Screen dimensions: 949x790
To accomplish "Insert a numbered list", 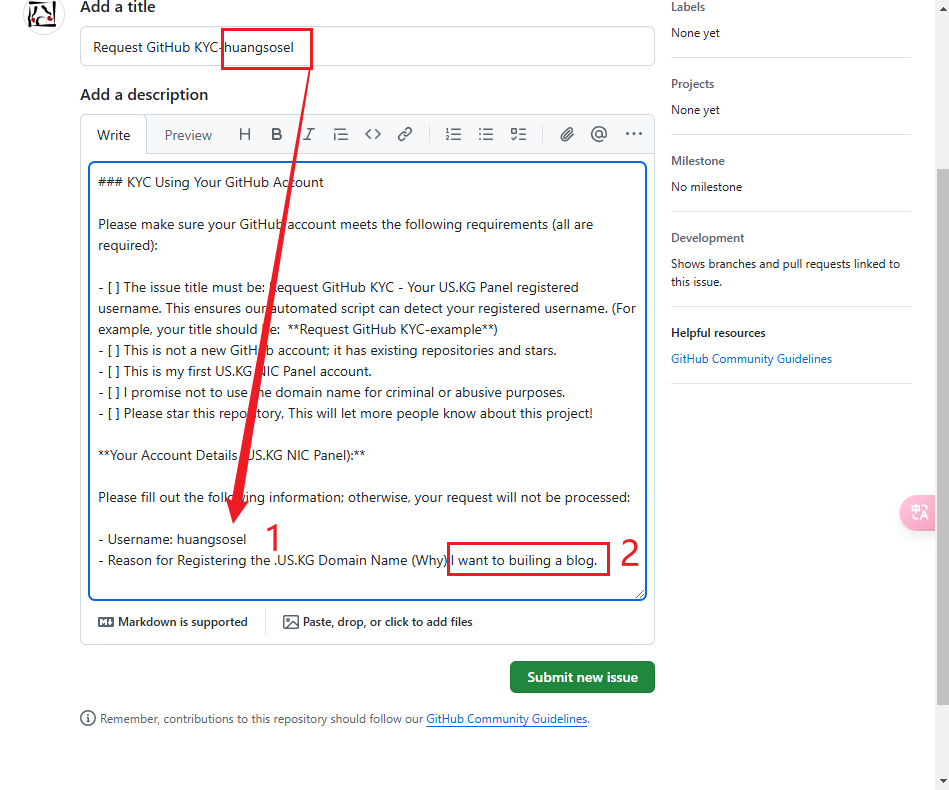I will [x=454, y=134].
